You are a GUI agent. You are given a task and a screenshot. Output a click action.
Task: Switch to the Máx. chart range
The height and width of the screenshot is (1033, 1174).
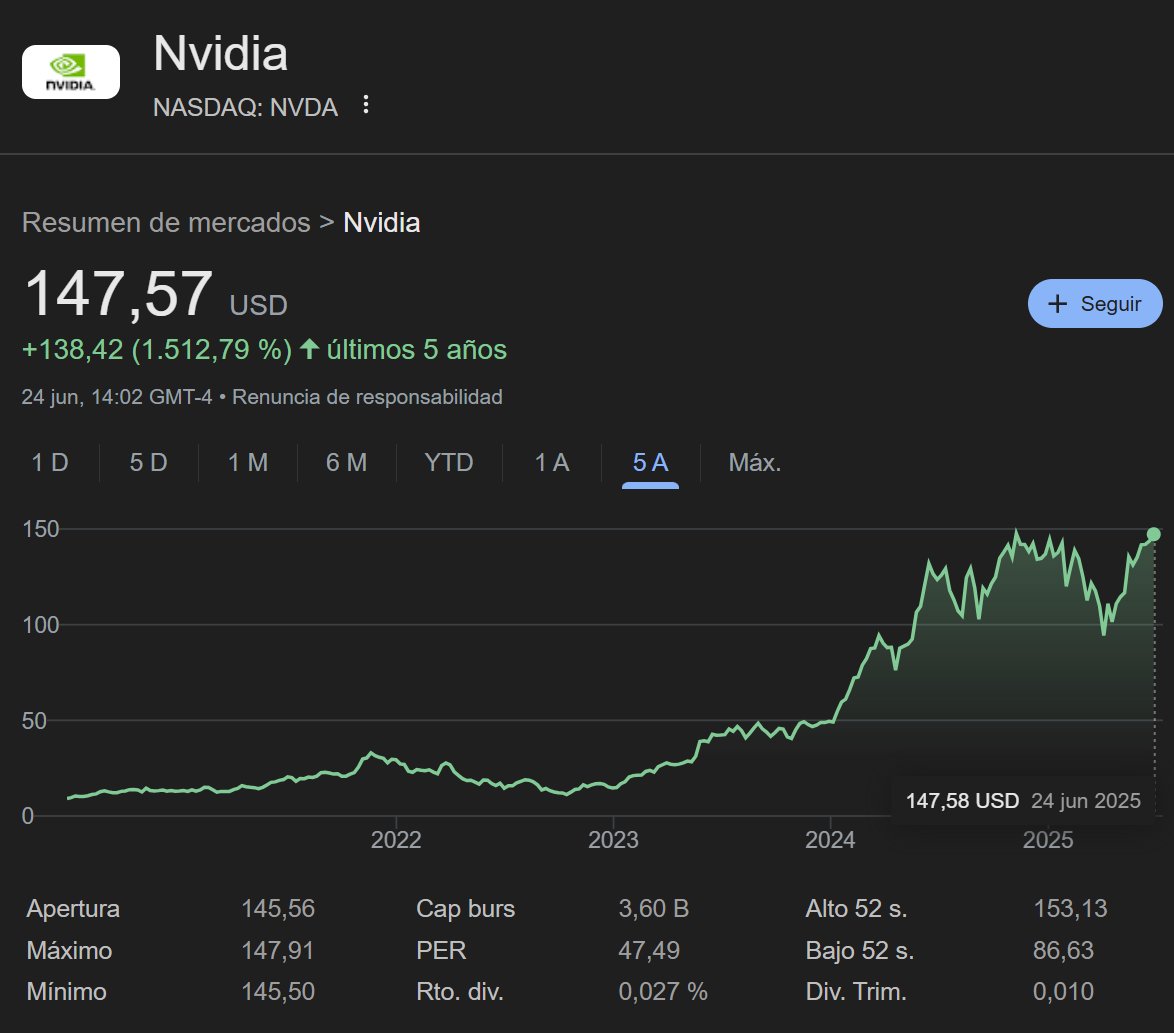[755, 463]
